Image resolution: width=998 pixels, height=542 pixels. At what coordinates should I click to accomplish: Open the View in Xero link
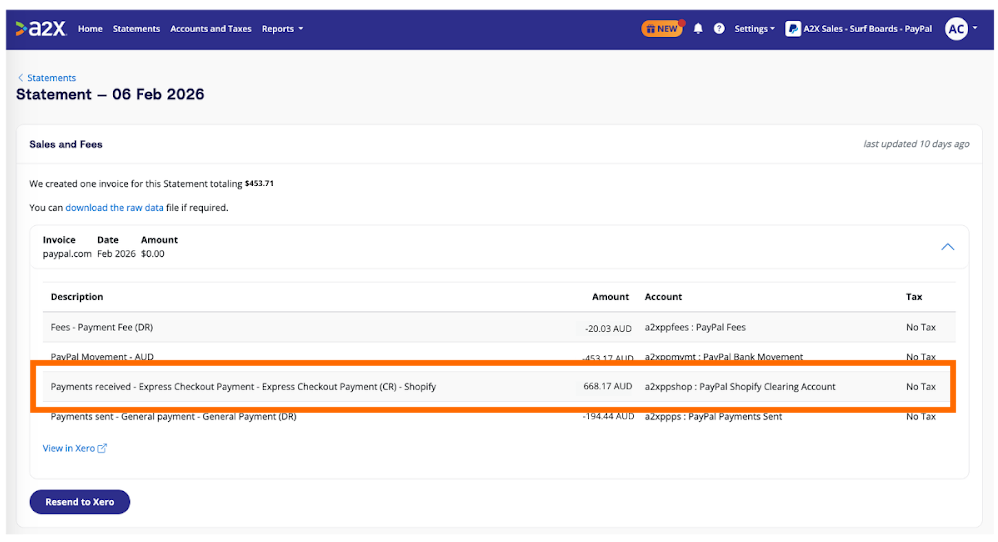click(x=69, y=448)
